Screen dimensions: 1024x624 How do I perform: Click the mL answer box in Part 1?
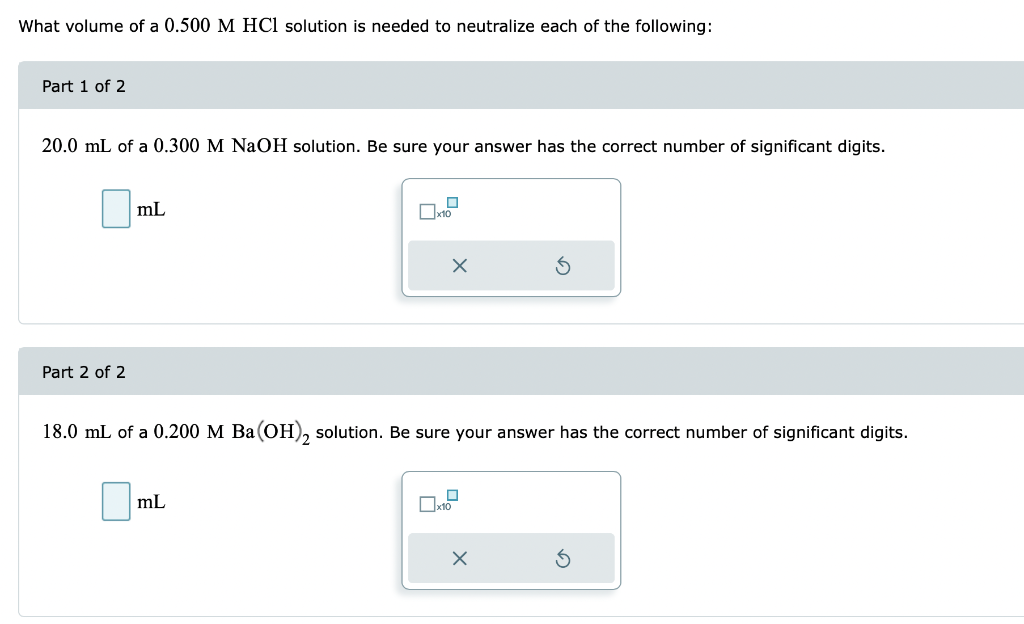pyautogui.click(x=115, y=209)
